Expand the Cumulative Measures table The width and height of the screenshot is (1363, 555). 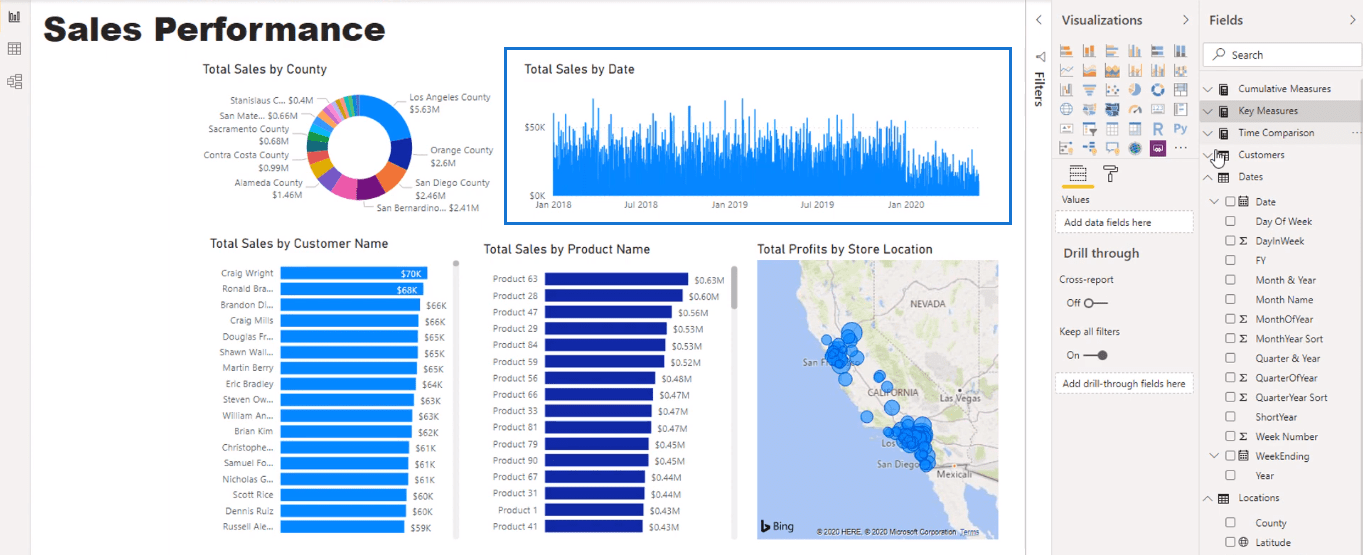click(1208, 89)
